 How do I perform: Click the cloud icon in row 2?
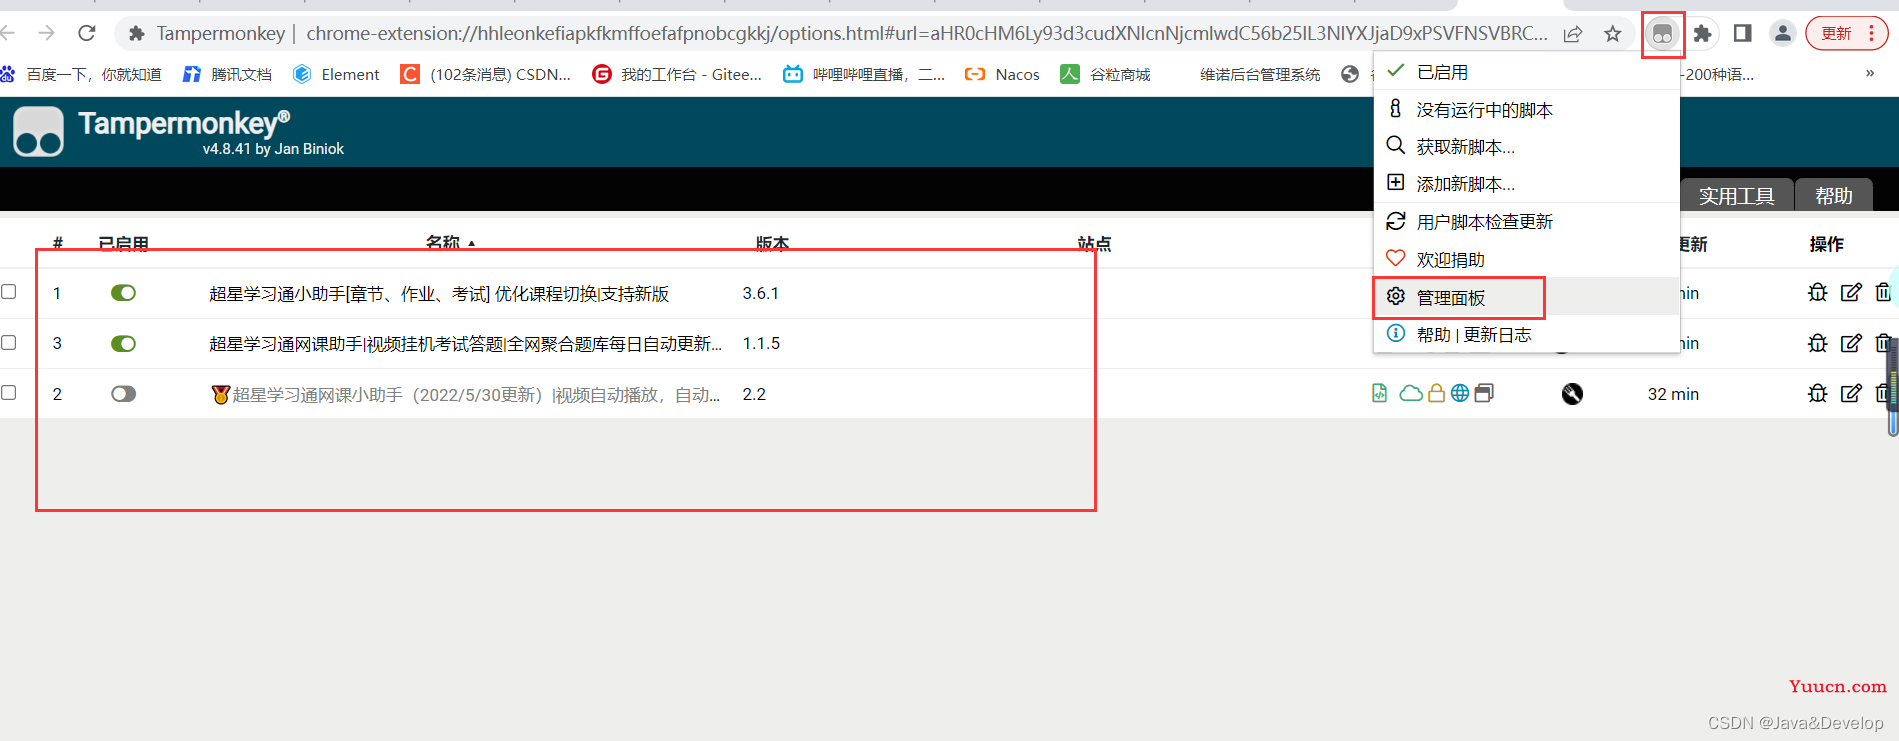pyautogui.click(x=1411, y=393)
